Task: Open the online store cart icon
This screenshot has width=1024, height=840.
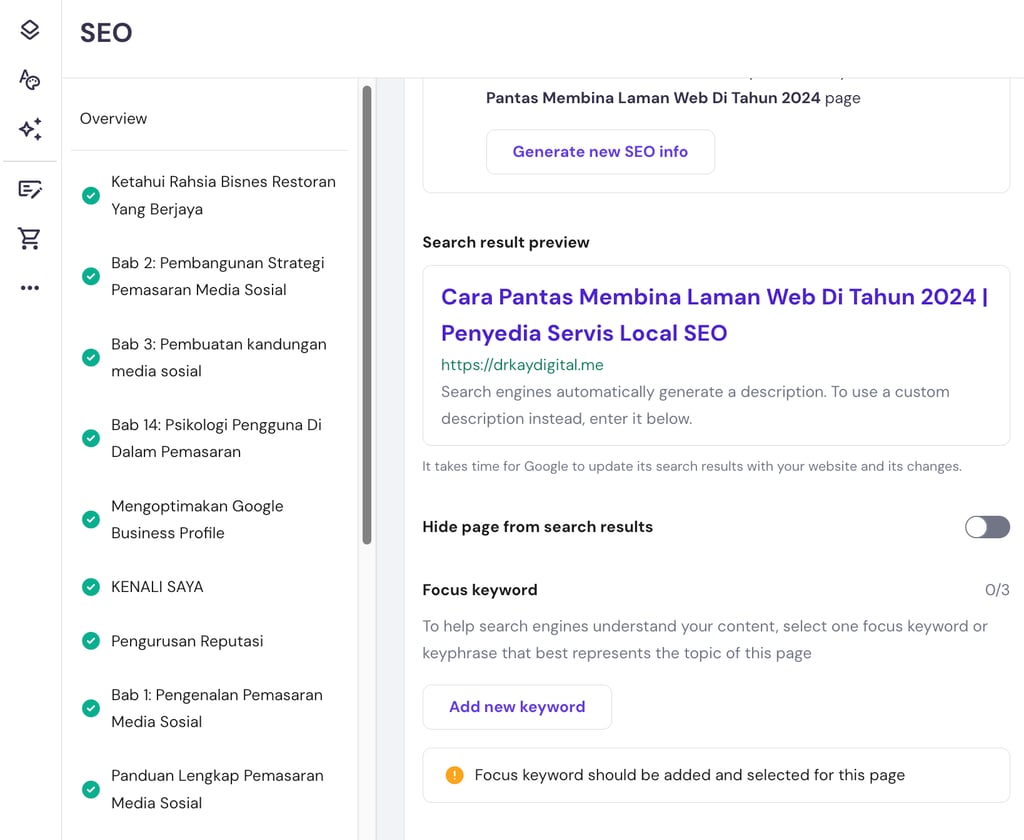Action: pyautogui.click(x=30, y=238)
